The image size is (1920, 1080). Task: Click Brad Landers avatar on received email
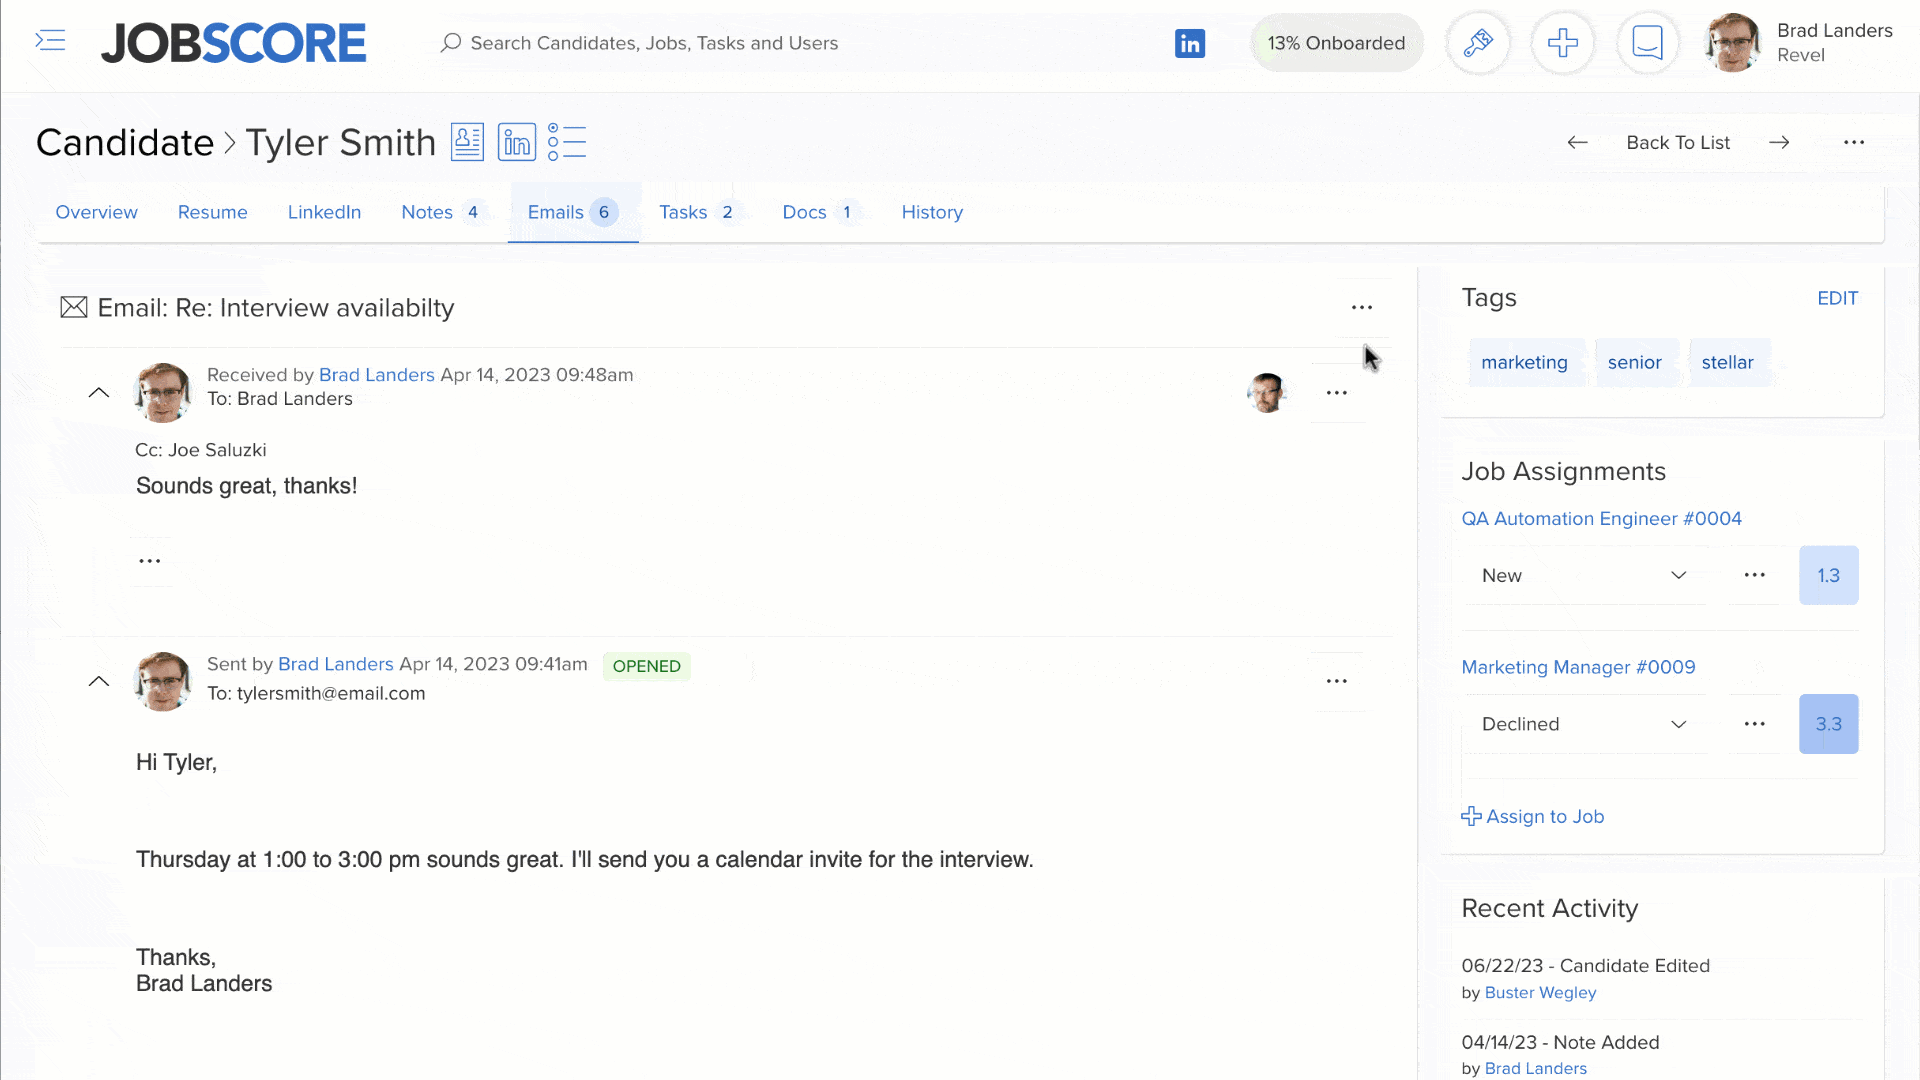click(162, 393)
